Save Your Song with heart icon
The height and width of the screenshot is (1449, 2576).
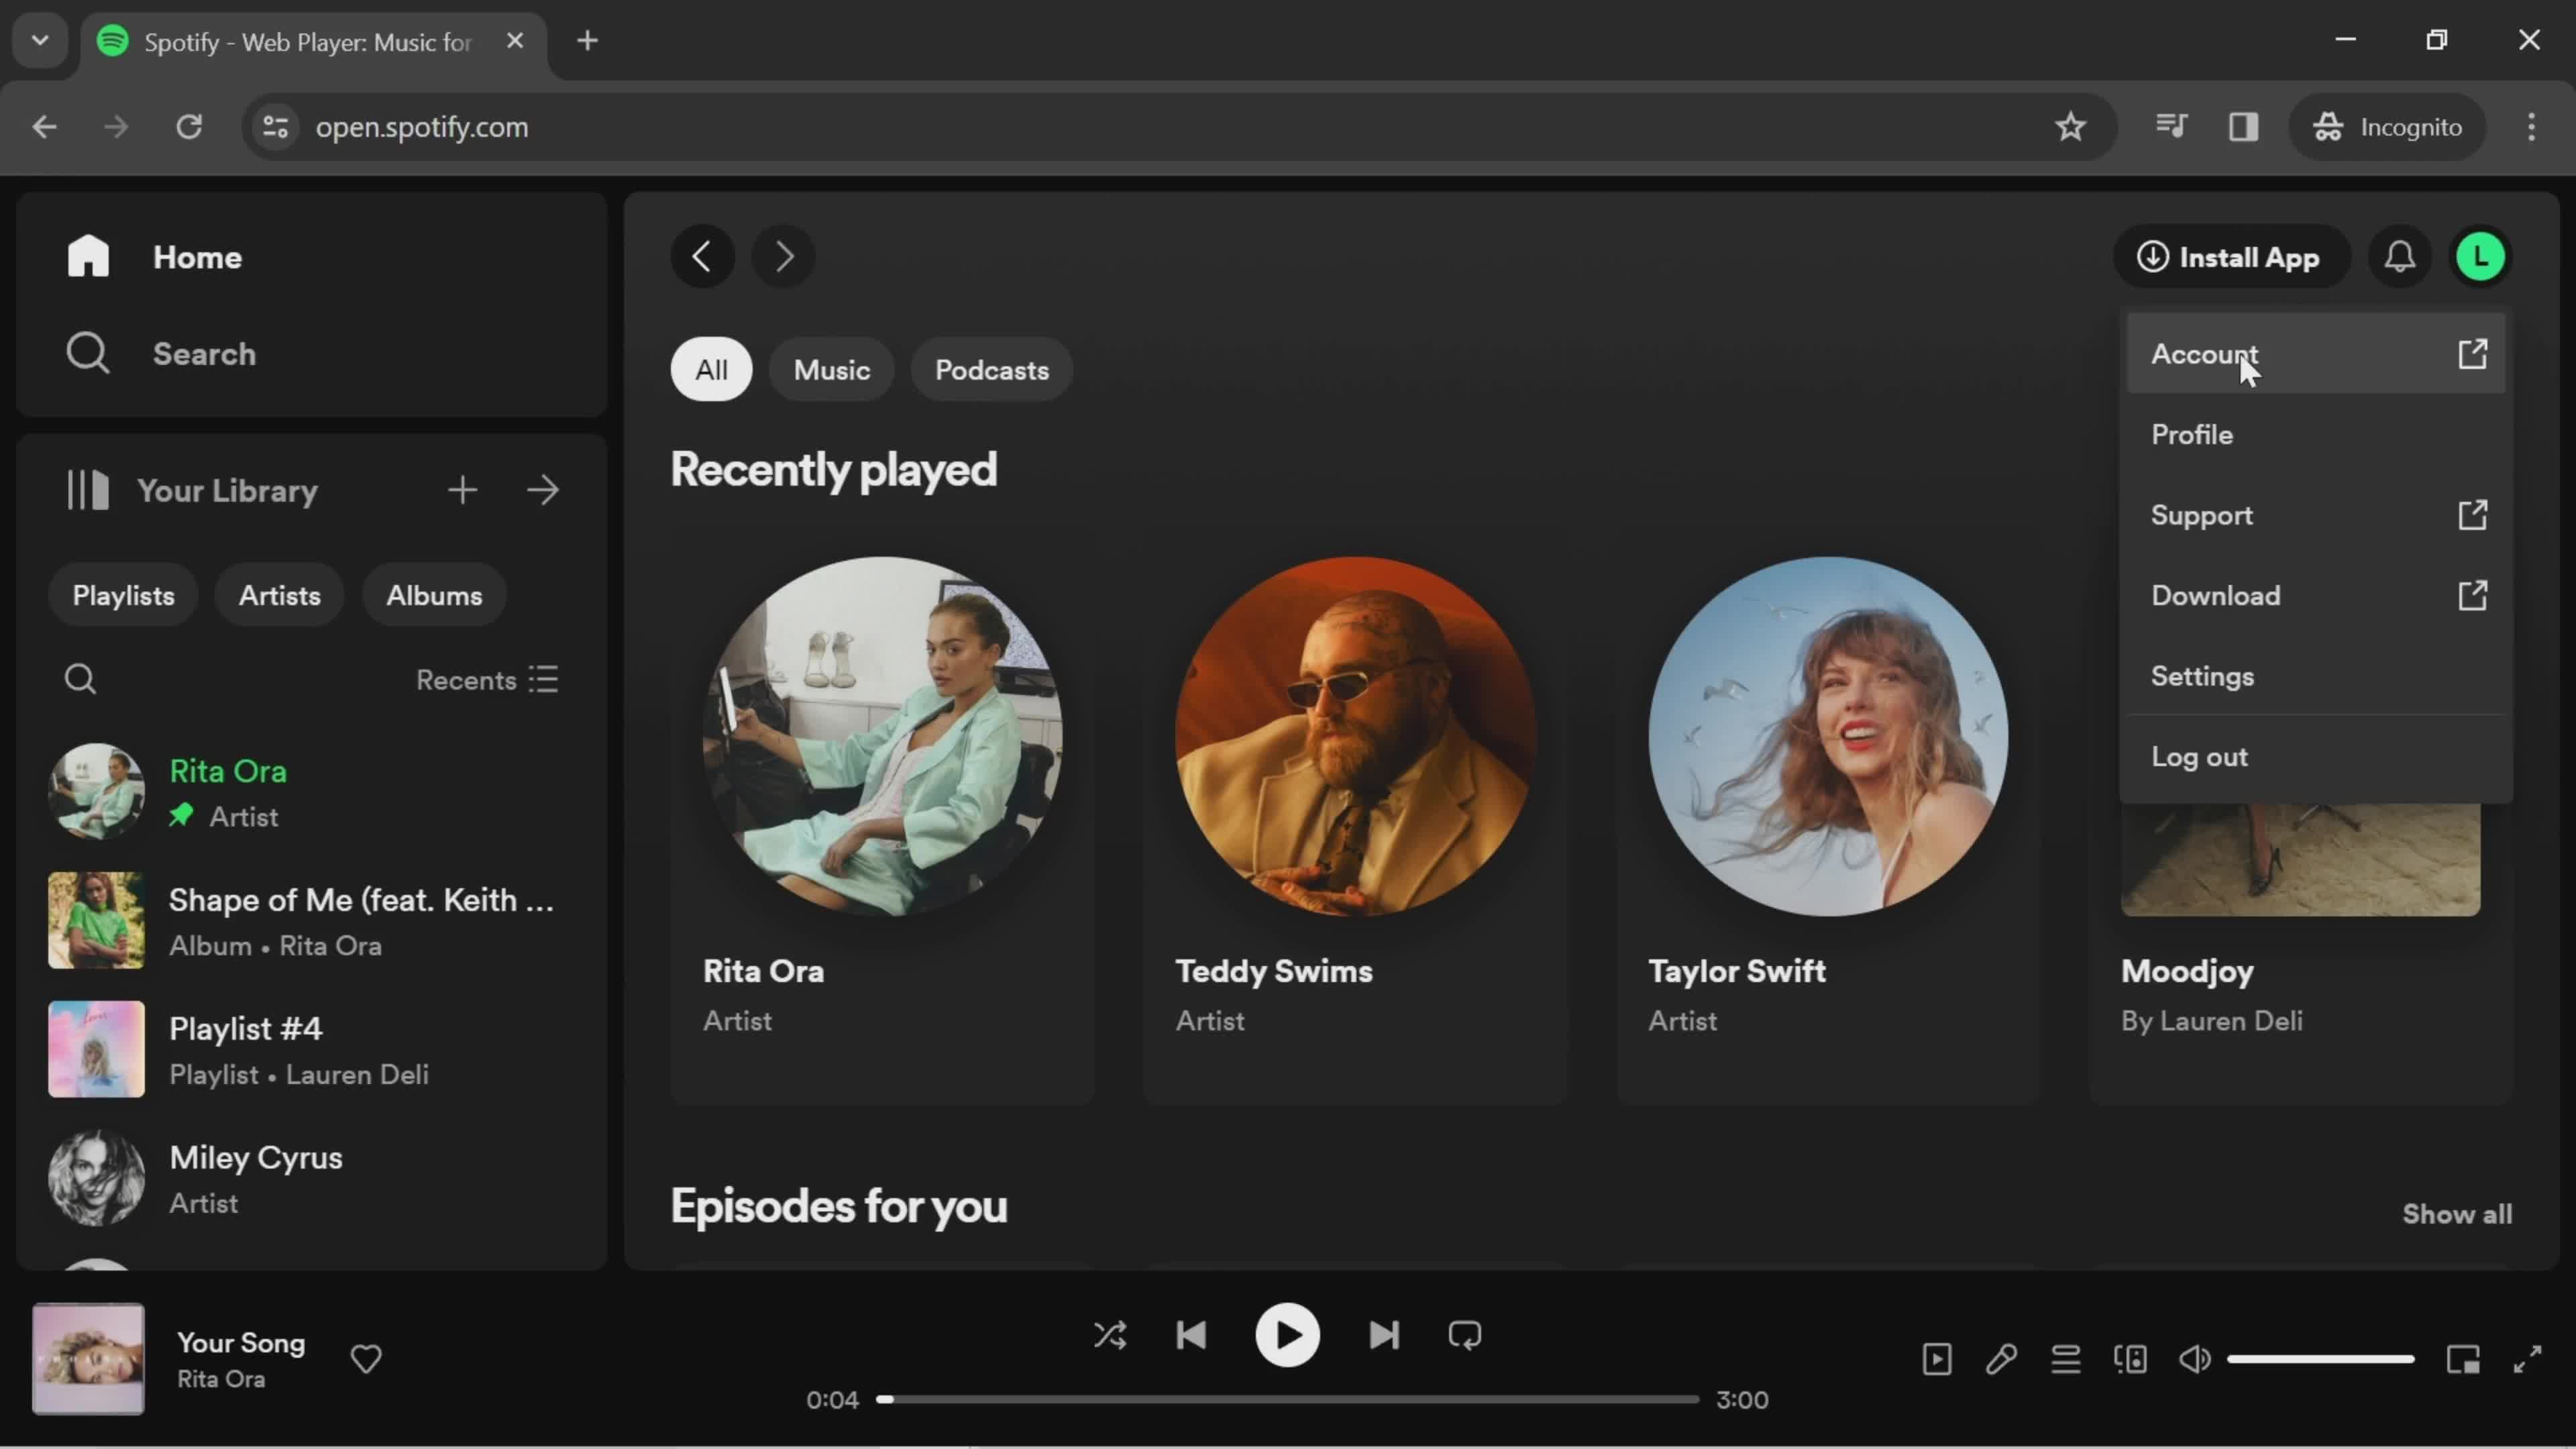click(366, 1359)
